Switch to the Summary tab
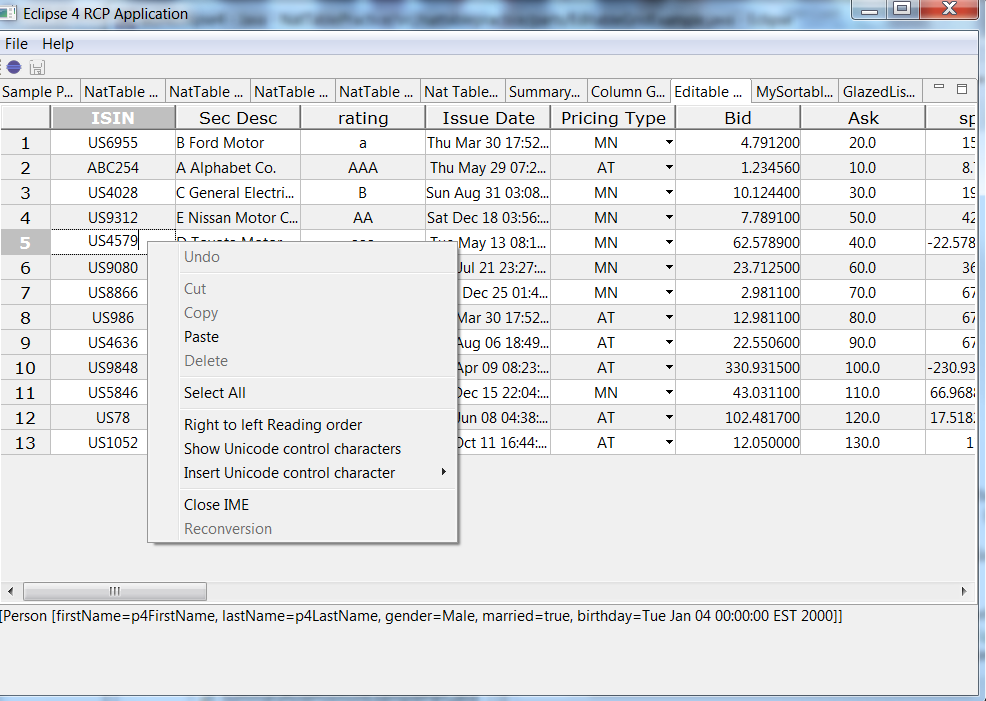The width and height of the screenshot is (986, 701). pyautogui.click(x=545, y=92)
